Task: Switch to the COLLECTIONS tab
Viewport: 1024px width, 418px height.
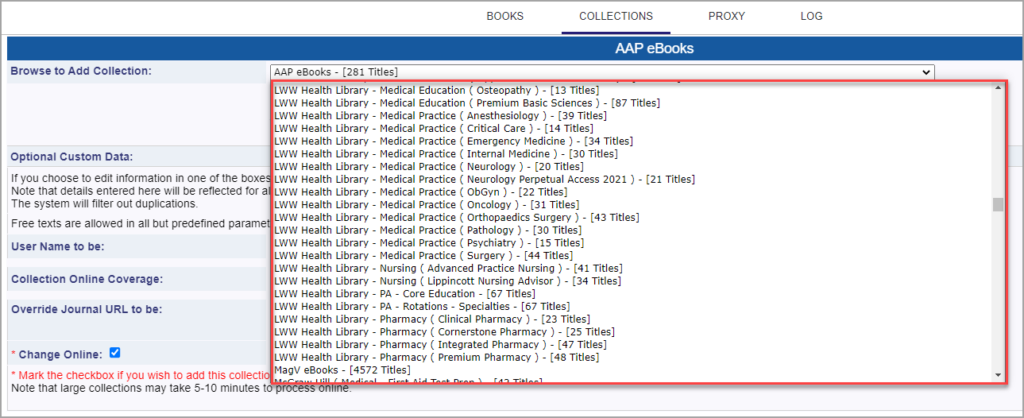Action: tap(616, 16)
